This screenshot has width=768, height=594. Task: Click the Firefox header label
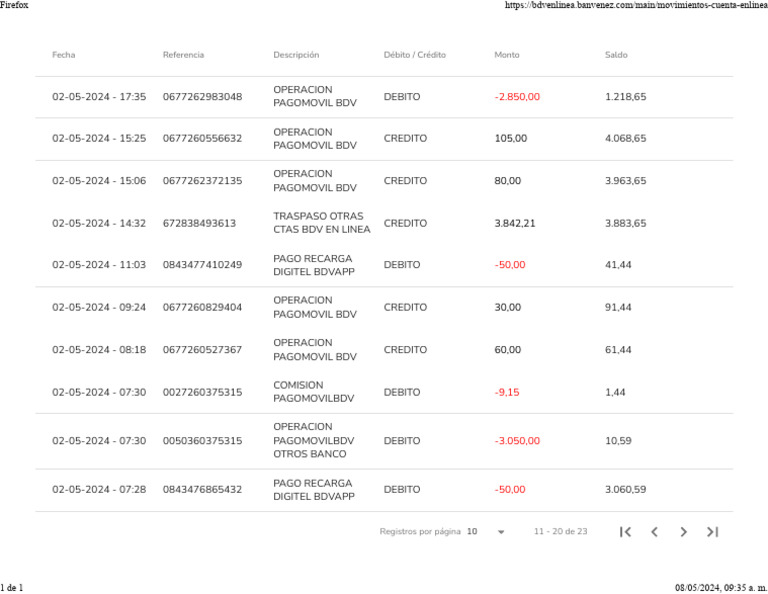(x=14, y=5)
